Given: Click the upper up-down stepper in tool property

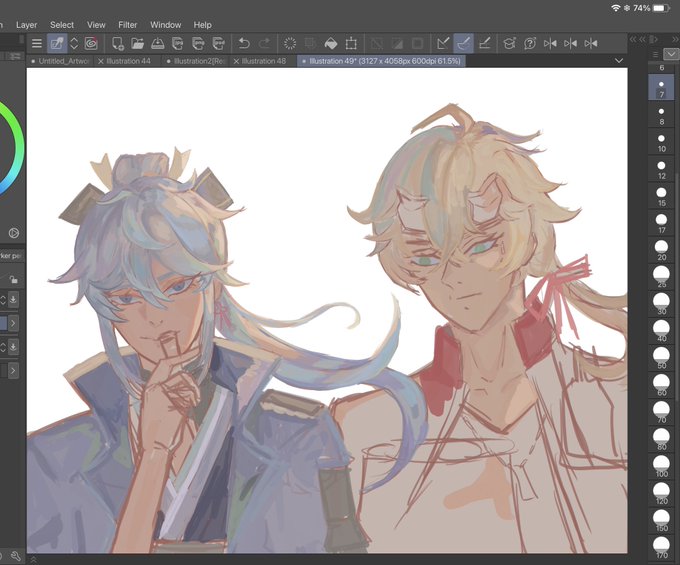Looking at the screenshot, I should (x=3, y=299).
